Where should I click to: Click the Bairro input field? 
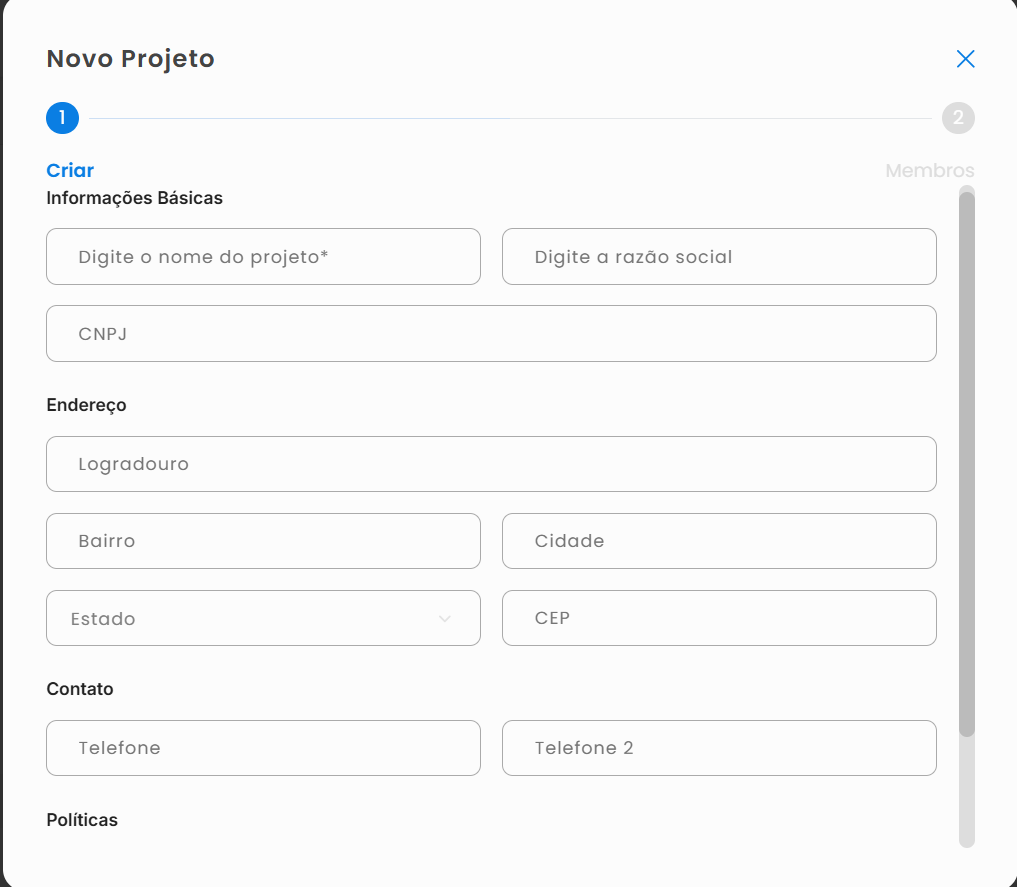click(263, 541)
